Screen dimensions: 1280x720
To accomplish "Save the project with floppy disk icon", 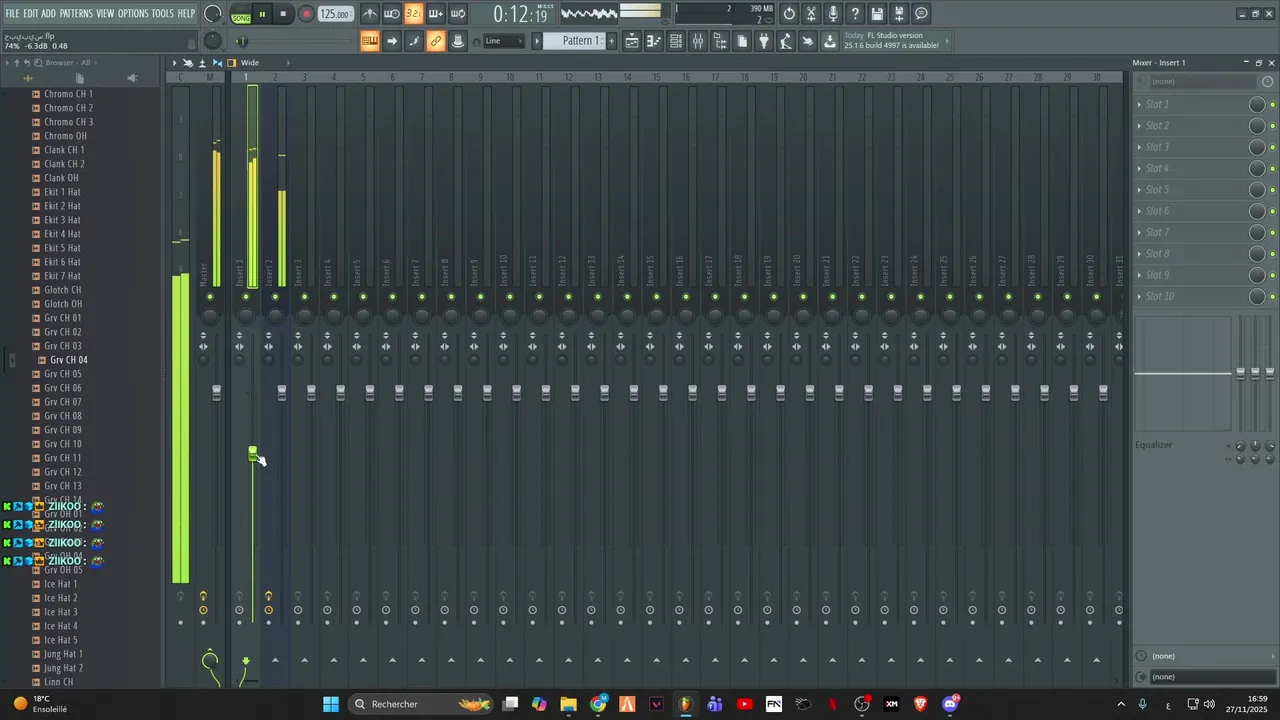I will [876, 14].
